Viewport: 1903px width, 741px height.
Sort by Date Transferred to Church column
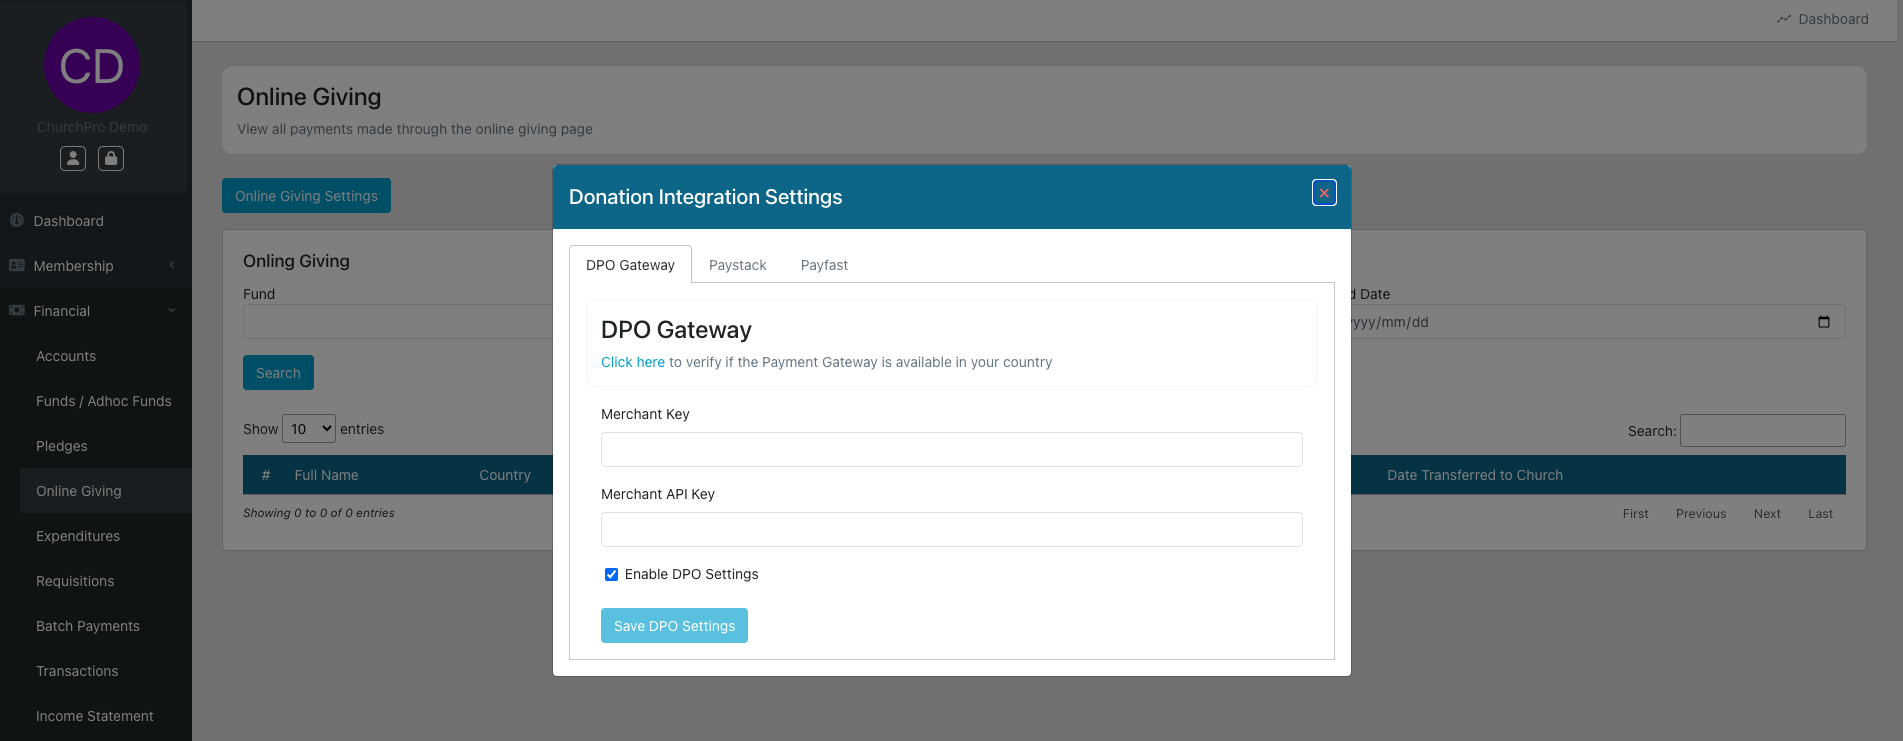coord(1475,475)
